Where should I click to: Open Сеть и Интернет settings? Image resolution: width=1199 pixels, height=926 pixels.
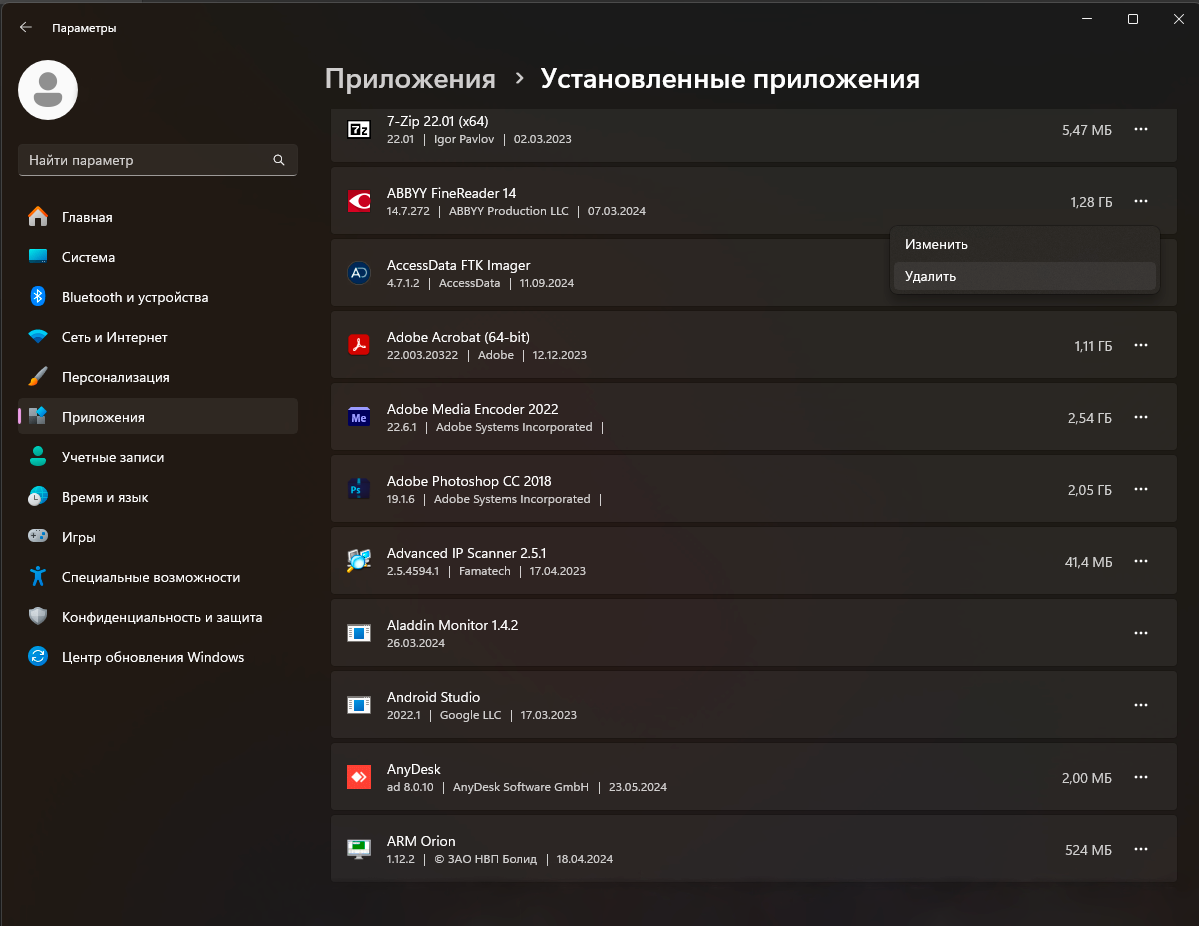(158, 337)
